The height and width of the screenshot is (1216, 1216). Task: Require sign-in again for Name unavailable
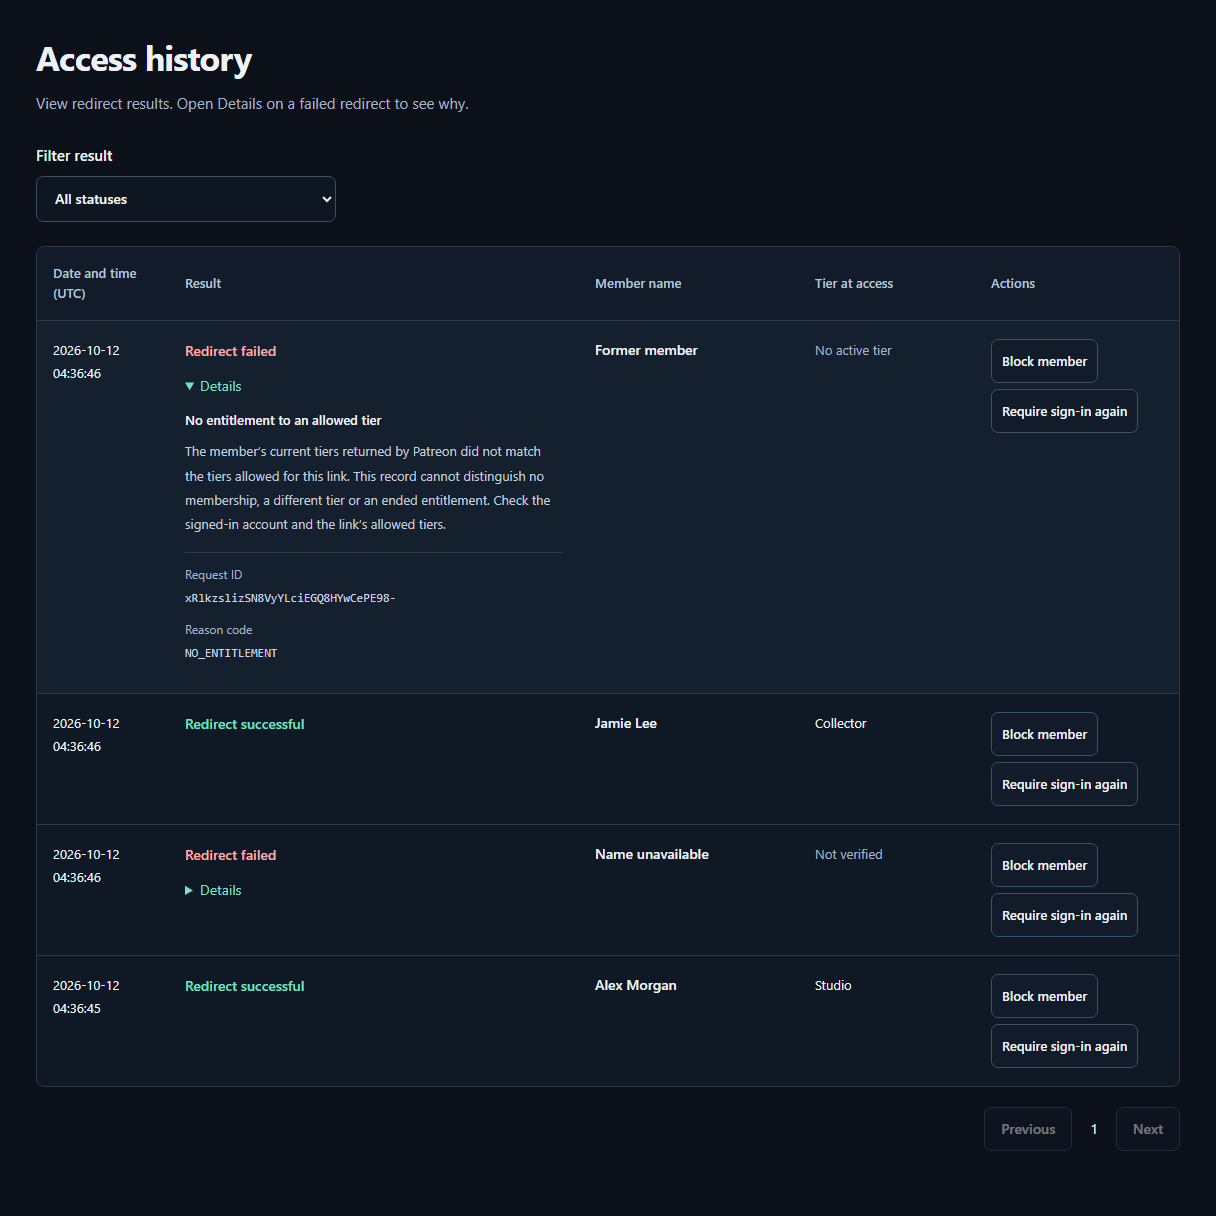click(1064, 915)
